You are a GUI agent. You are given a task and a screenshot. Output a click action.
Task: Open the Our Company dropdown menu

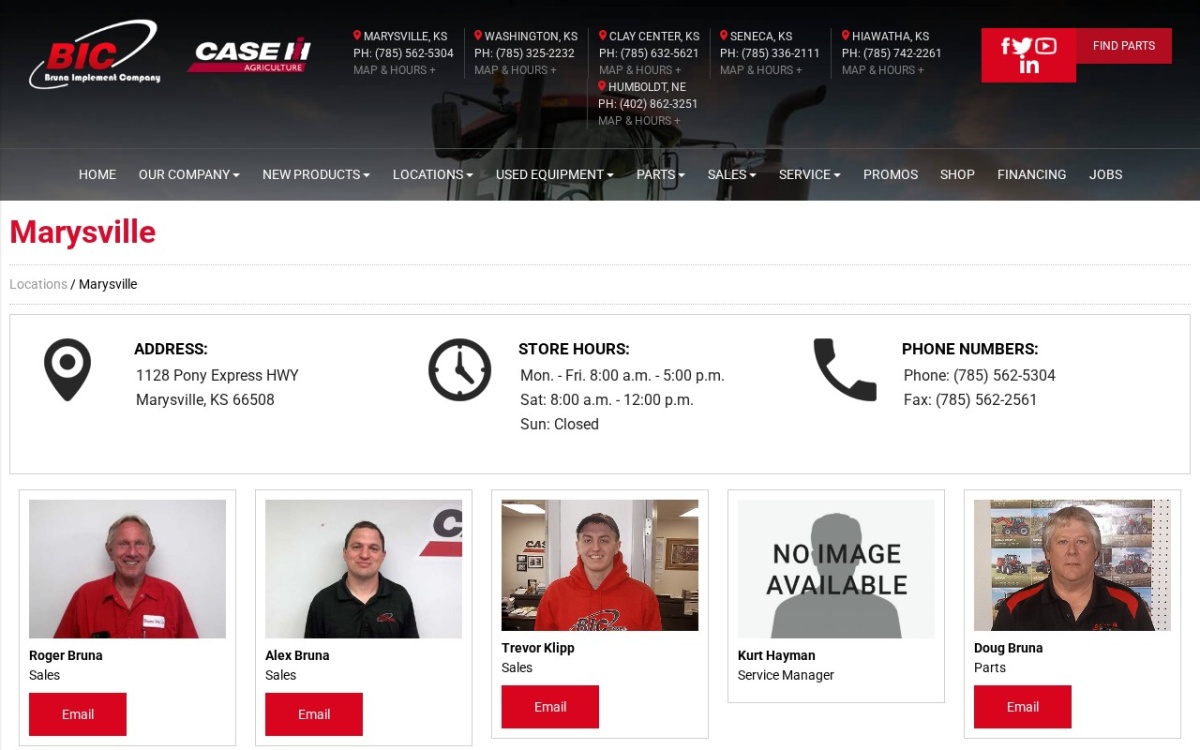pyautogui.click(x=189, y=174)
